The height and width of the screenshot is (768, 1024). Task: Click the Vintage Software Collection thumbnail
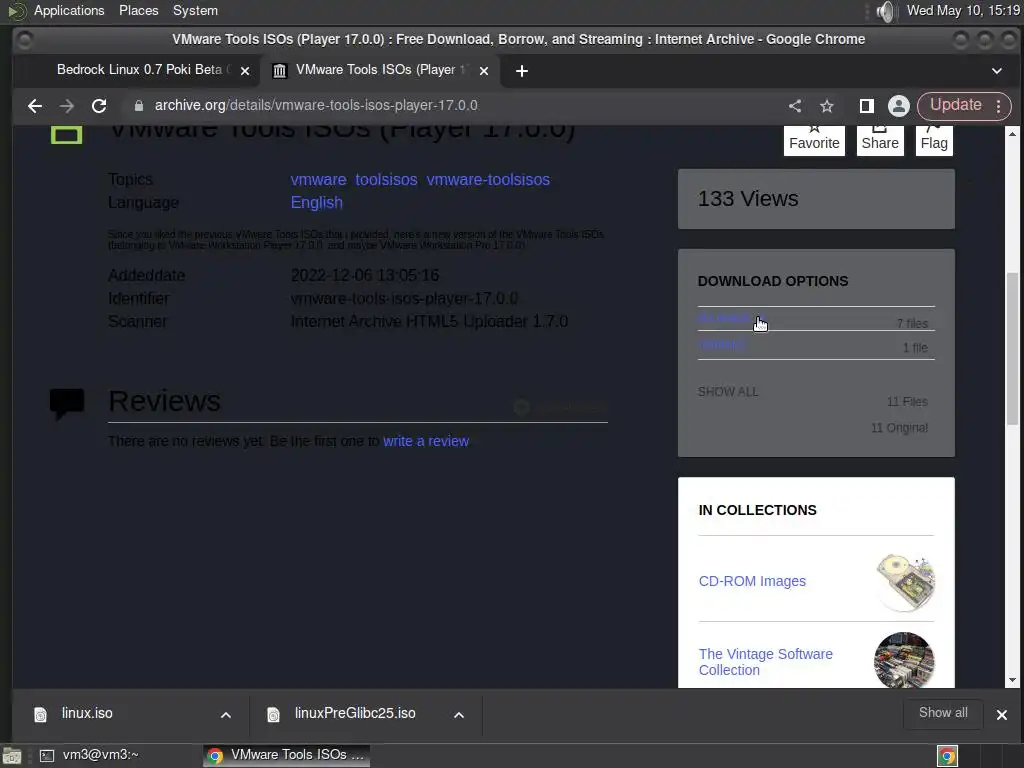tap(904, 660)
